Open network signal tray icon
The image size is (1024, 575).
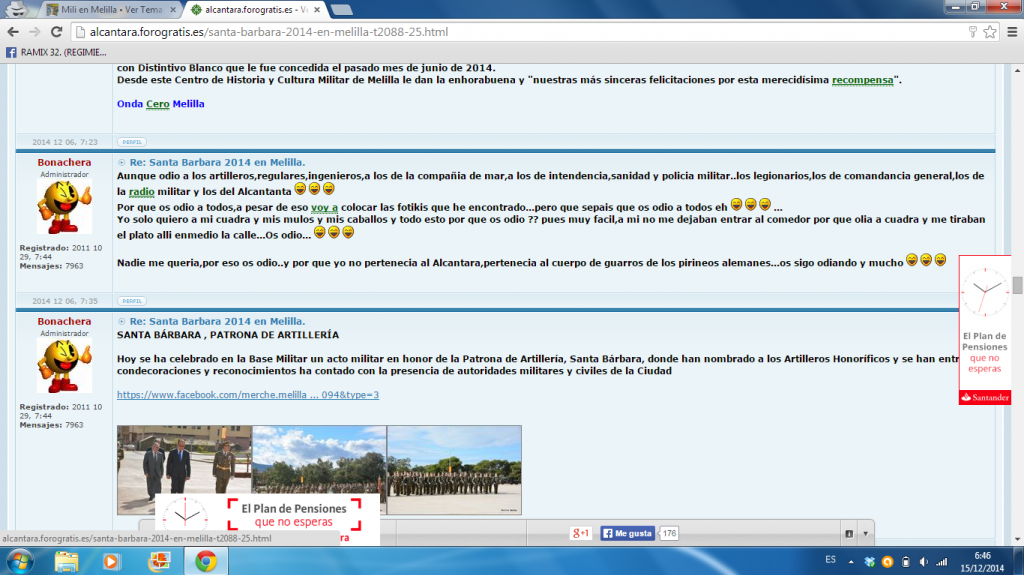(x=942, y=561)
